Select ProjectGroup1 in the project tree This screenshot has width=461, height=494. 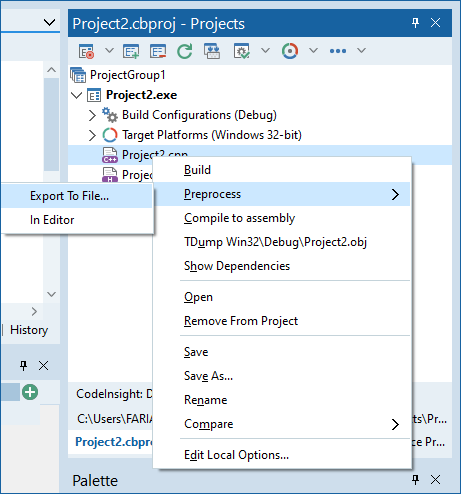click(x=128, y=75)
